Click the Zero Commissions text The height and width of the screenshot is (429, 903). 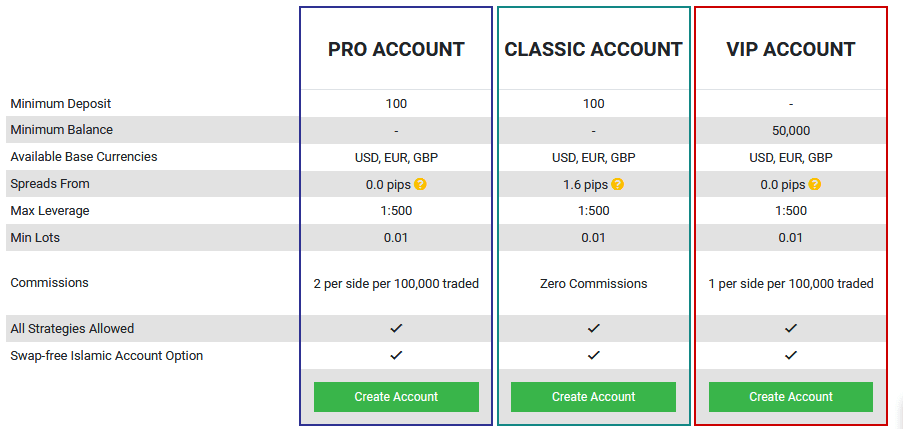(593, 283)
